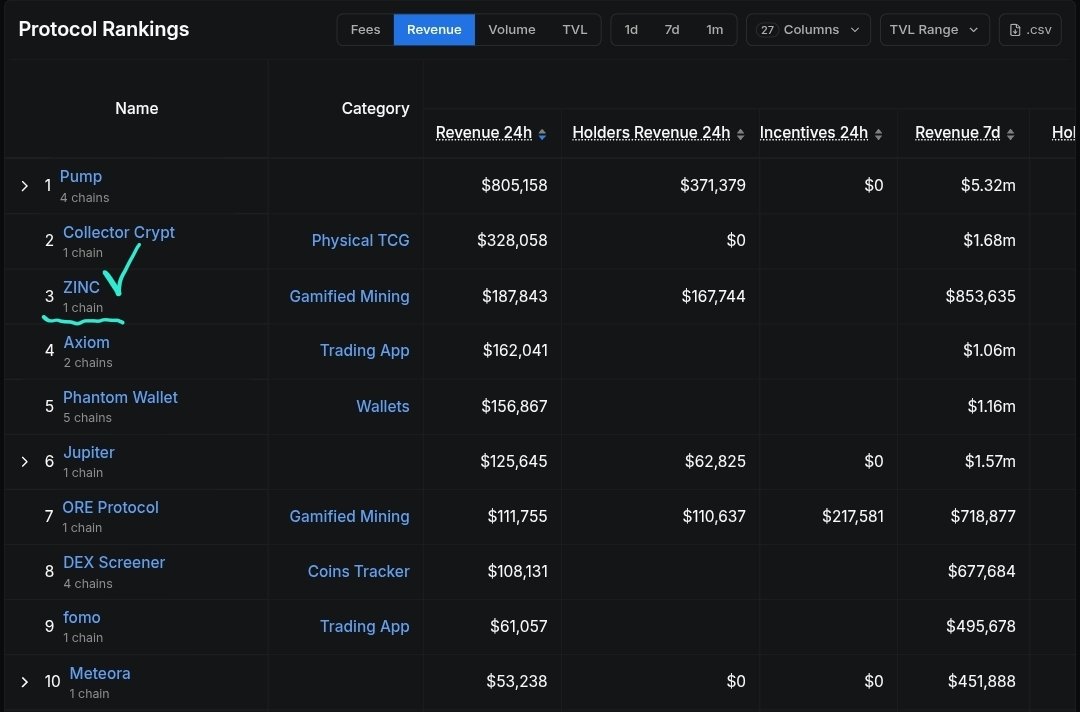This screenshot has height=712, width=1080.
Task: Open Axiom's Trading App category link
Action: [x=364, y=350]
